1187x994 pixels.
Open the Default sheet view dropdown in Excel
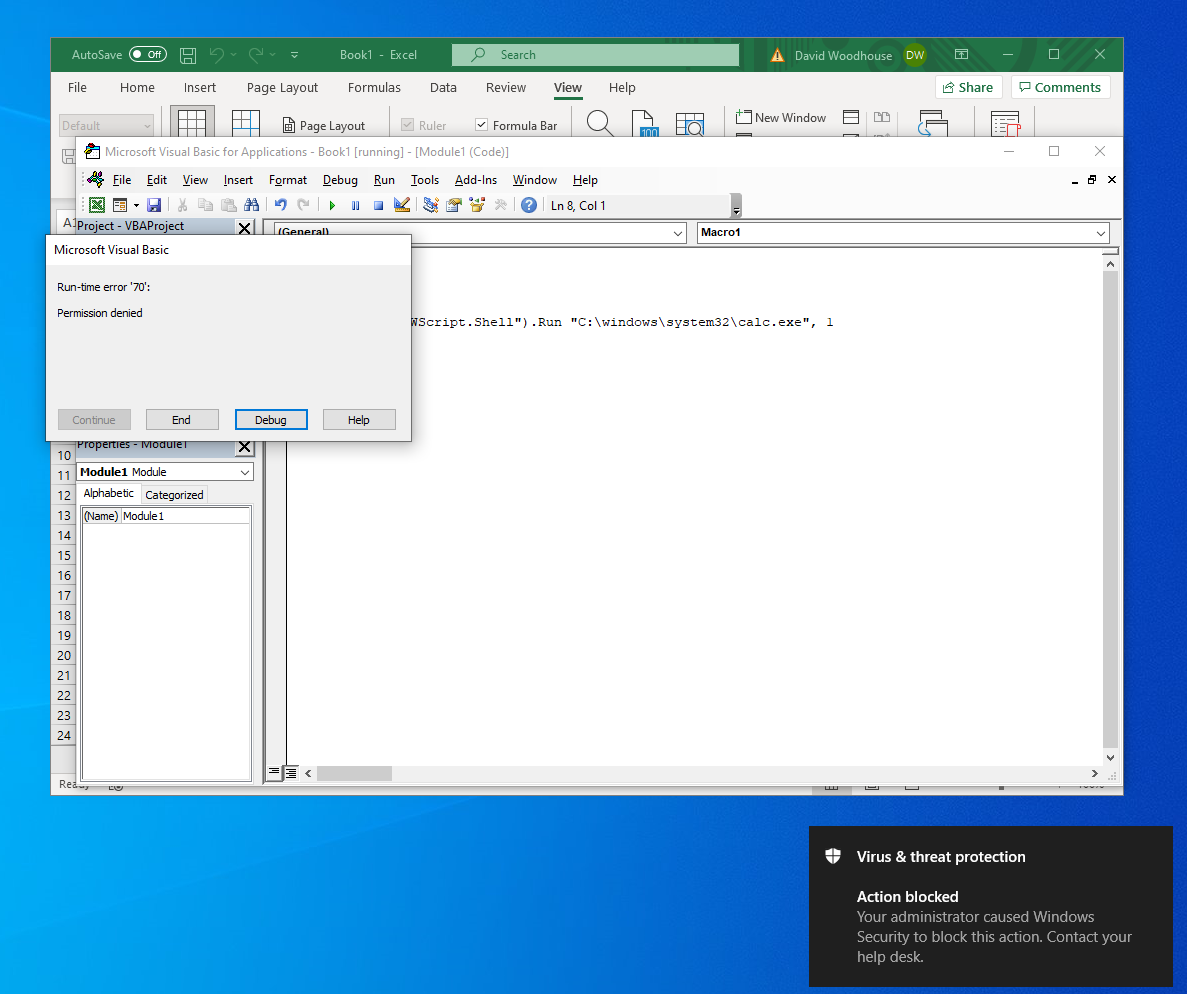107,126
